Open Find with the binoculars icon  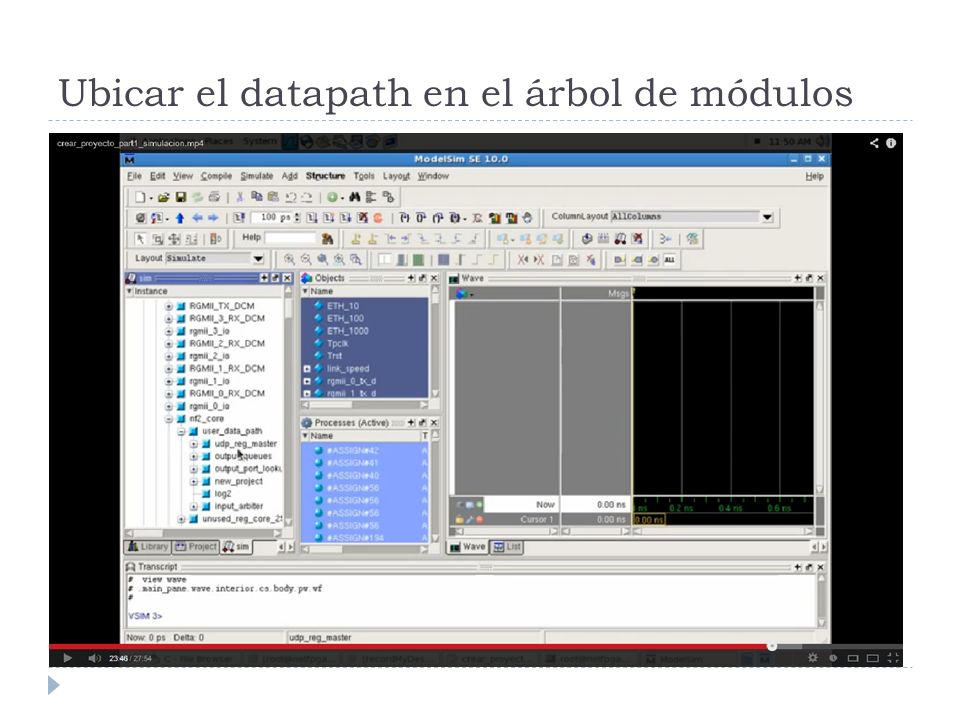click(354, 197)
